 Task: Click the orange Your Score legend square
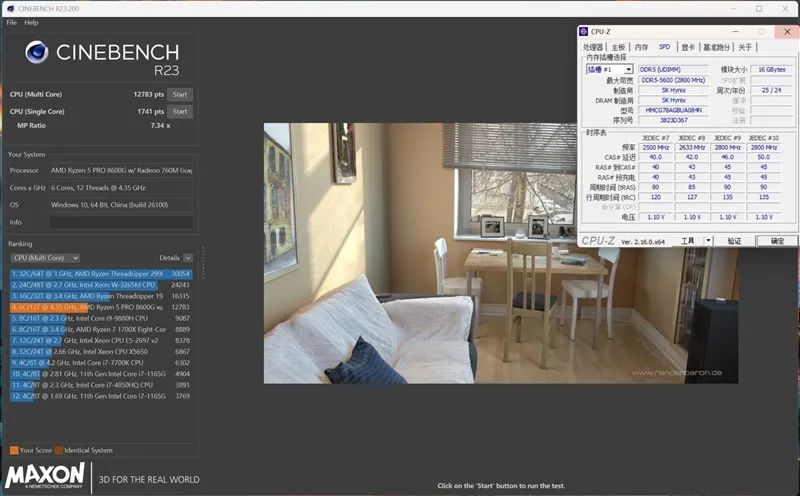pyautogui.click(x=12, y=450)
